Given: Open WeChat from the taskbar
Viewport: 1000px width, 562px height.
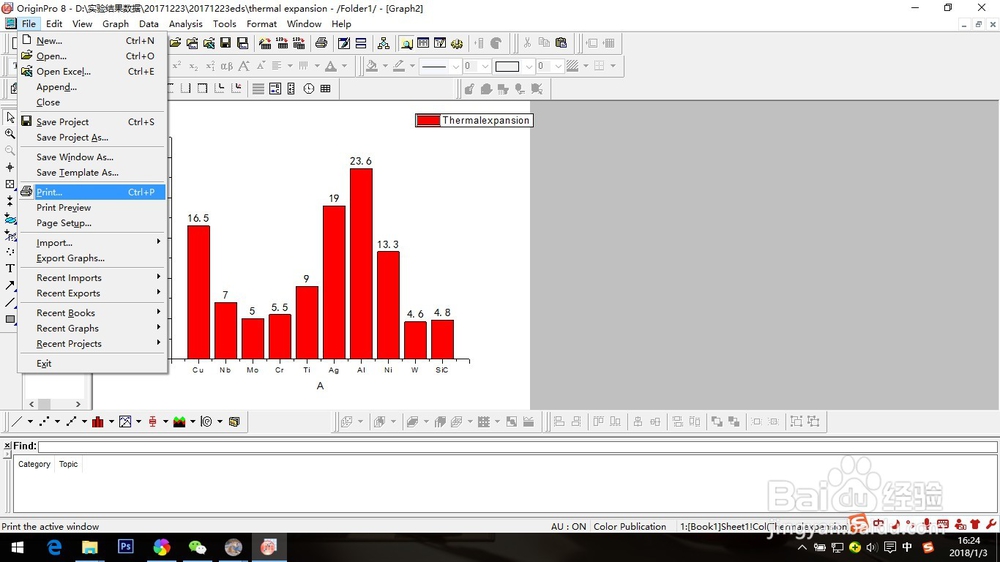Looking at the screenshot, I should pos(197,547).
